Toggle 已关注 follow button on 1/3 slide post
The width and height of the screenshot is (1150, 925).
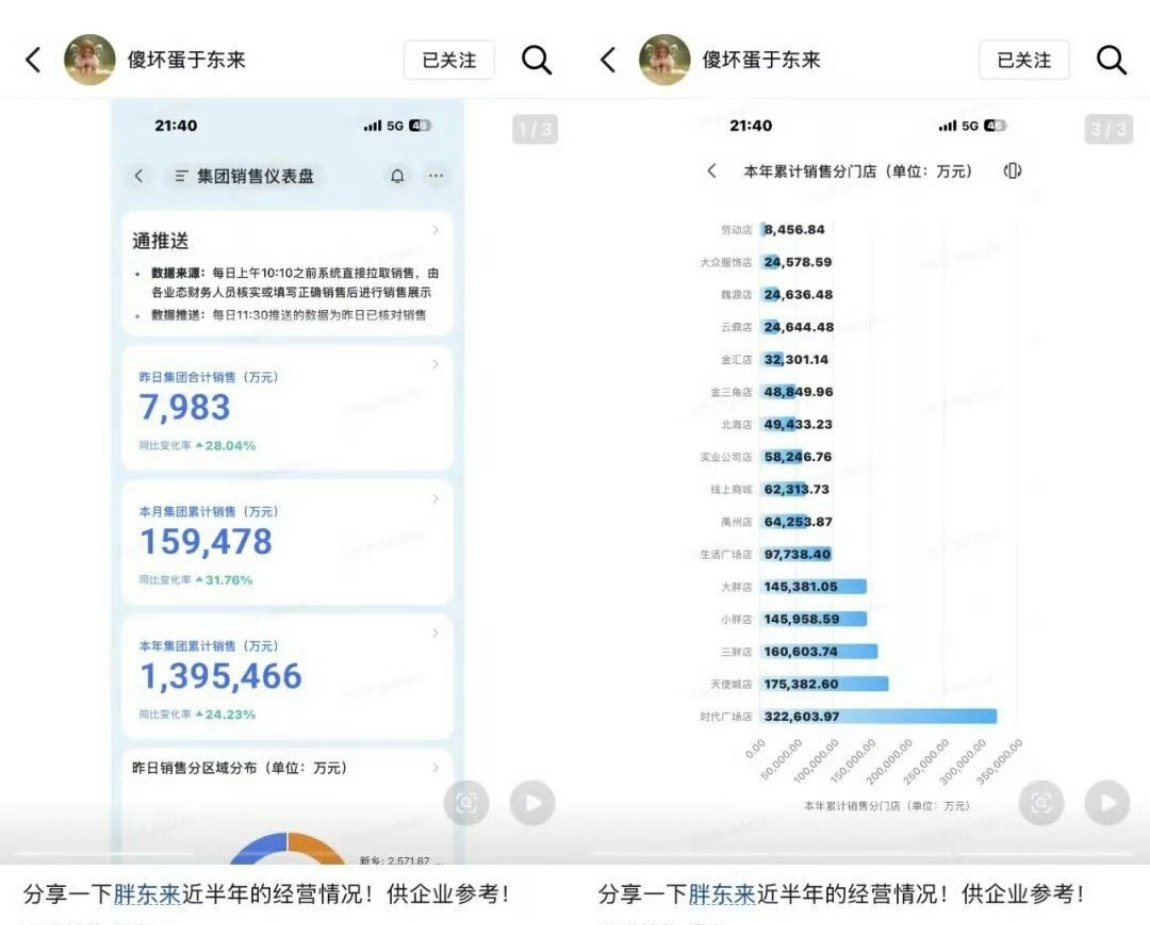click(449, 60)
